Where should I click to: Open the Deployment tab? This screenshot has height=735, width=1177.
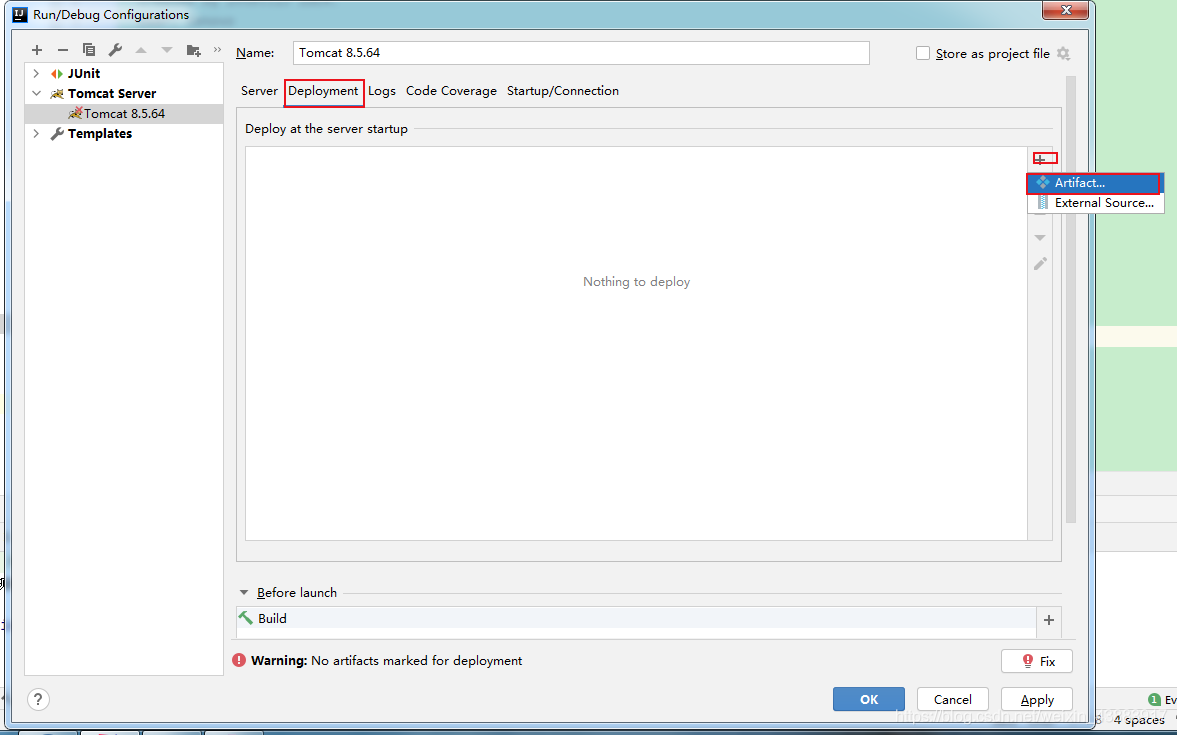324,91
